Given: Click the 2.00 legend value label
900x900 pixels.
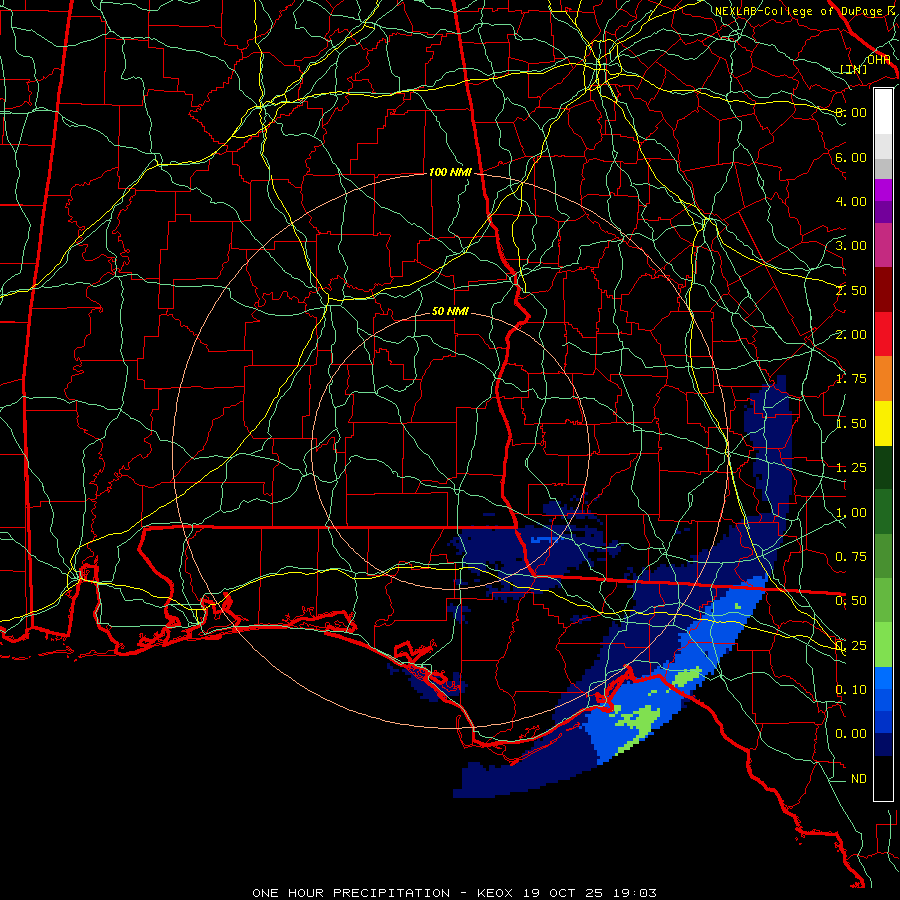Looking at the screenshot, I should [851, 335].
